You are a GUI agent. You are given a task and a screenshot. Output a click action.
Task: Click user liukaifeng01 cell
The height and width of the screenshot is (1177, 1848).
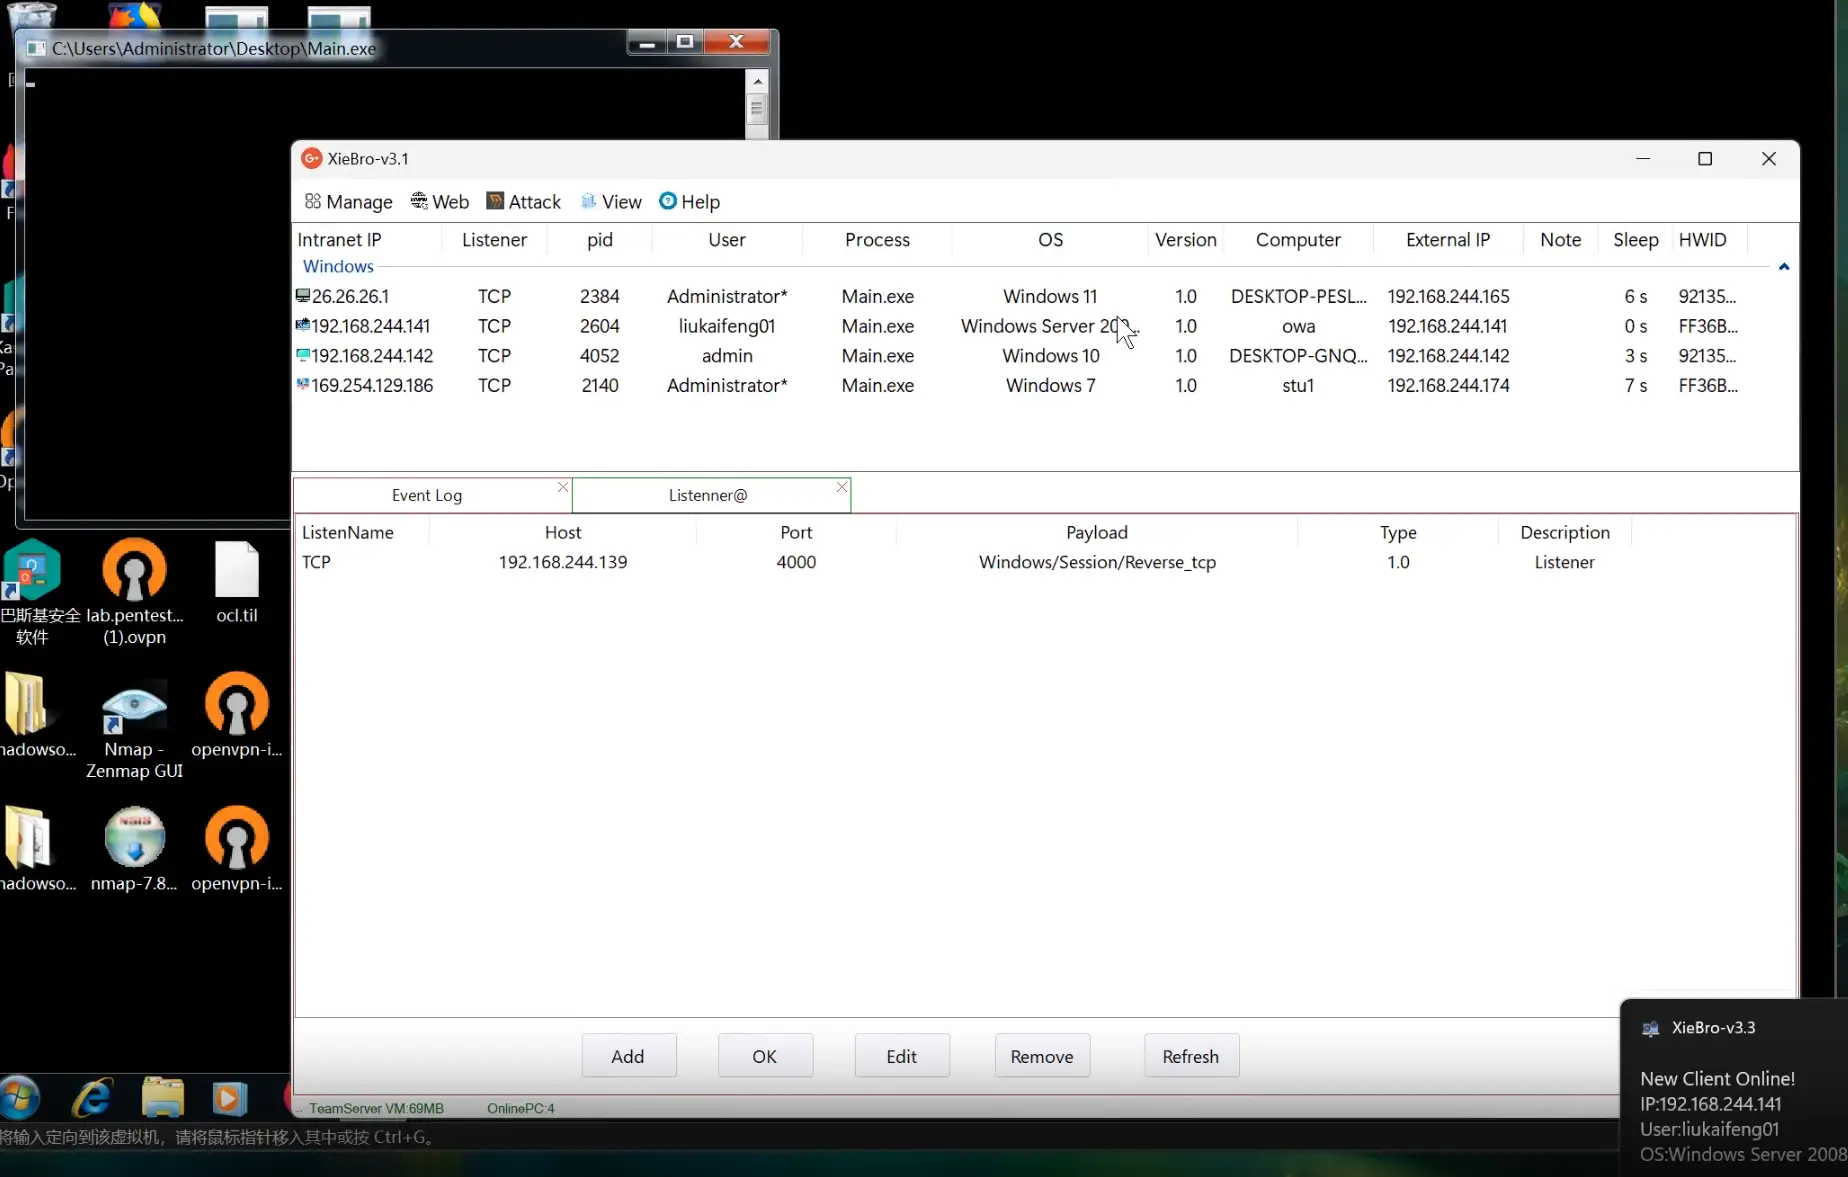pyautogui.click(x=727, y=326)
